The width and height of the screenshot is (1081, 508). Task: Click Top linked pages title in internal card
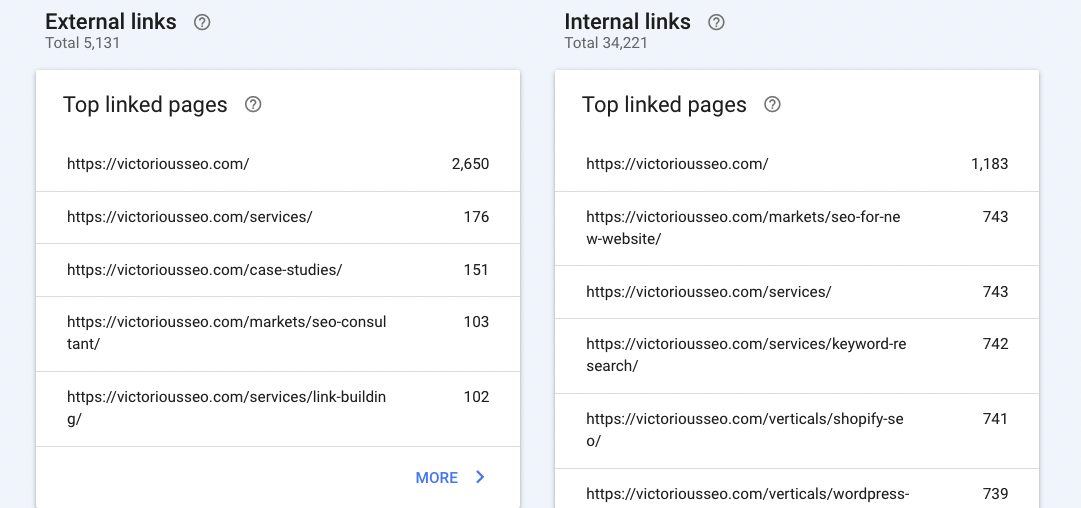pyautogui.click(x=664, y=104)
